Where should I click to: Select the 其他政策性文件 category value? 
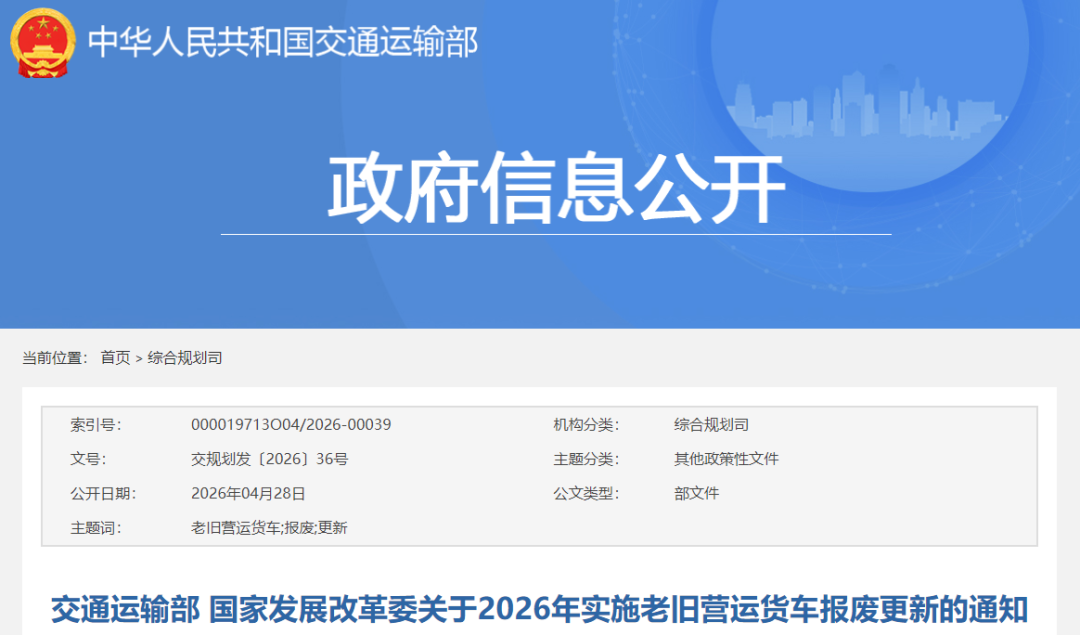pyautogui.click(x=724, y=459)
